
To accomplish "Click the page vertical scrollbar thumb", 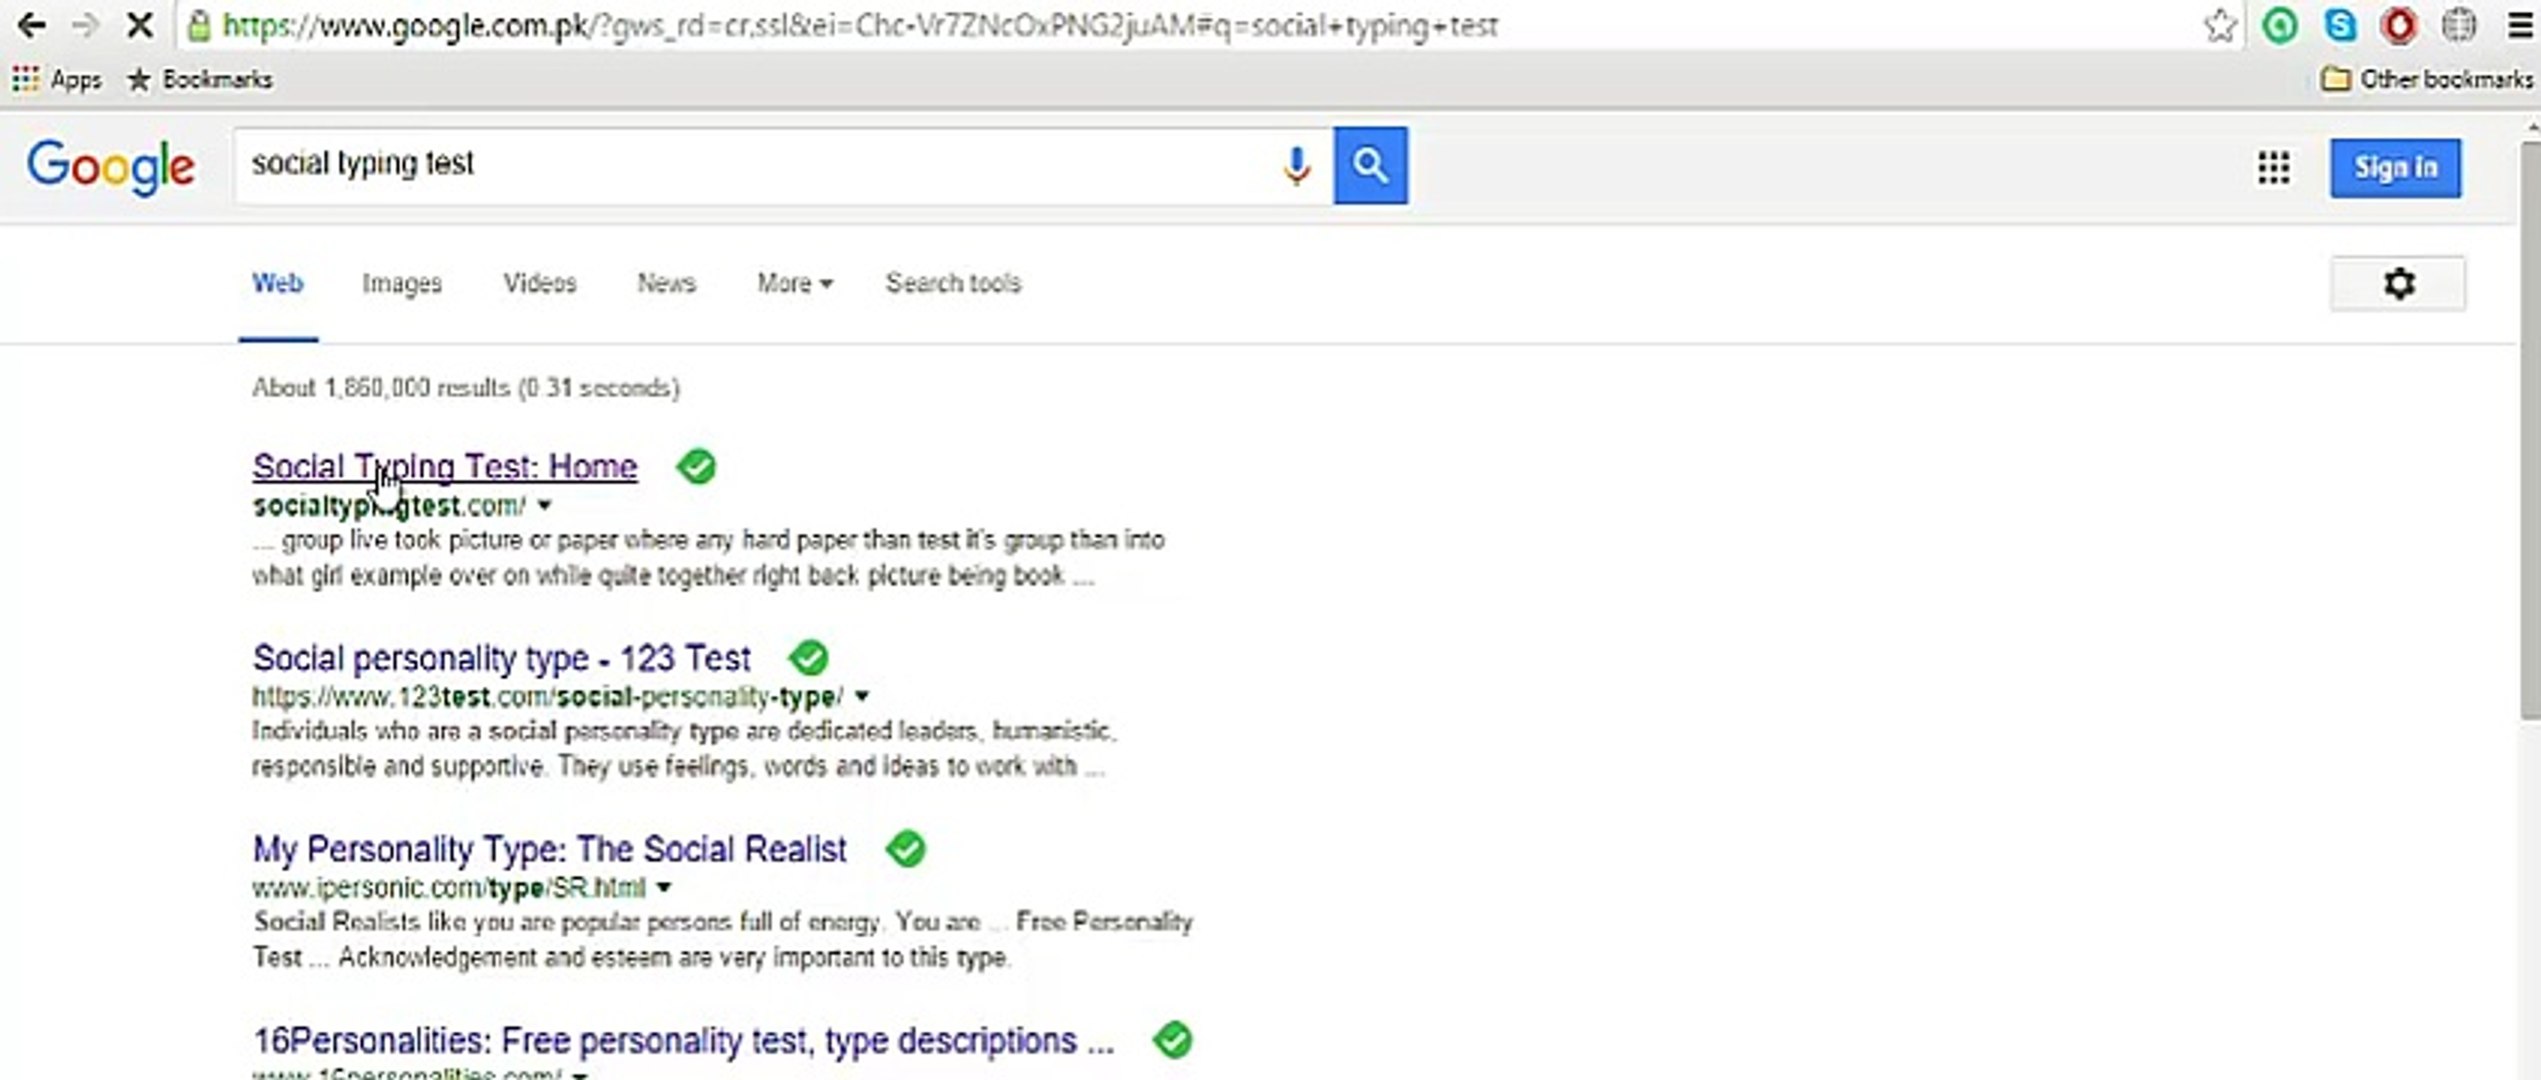I will pos(2530,430).
